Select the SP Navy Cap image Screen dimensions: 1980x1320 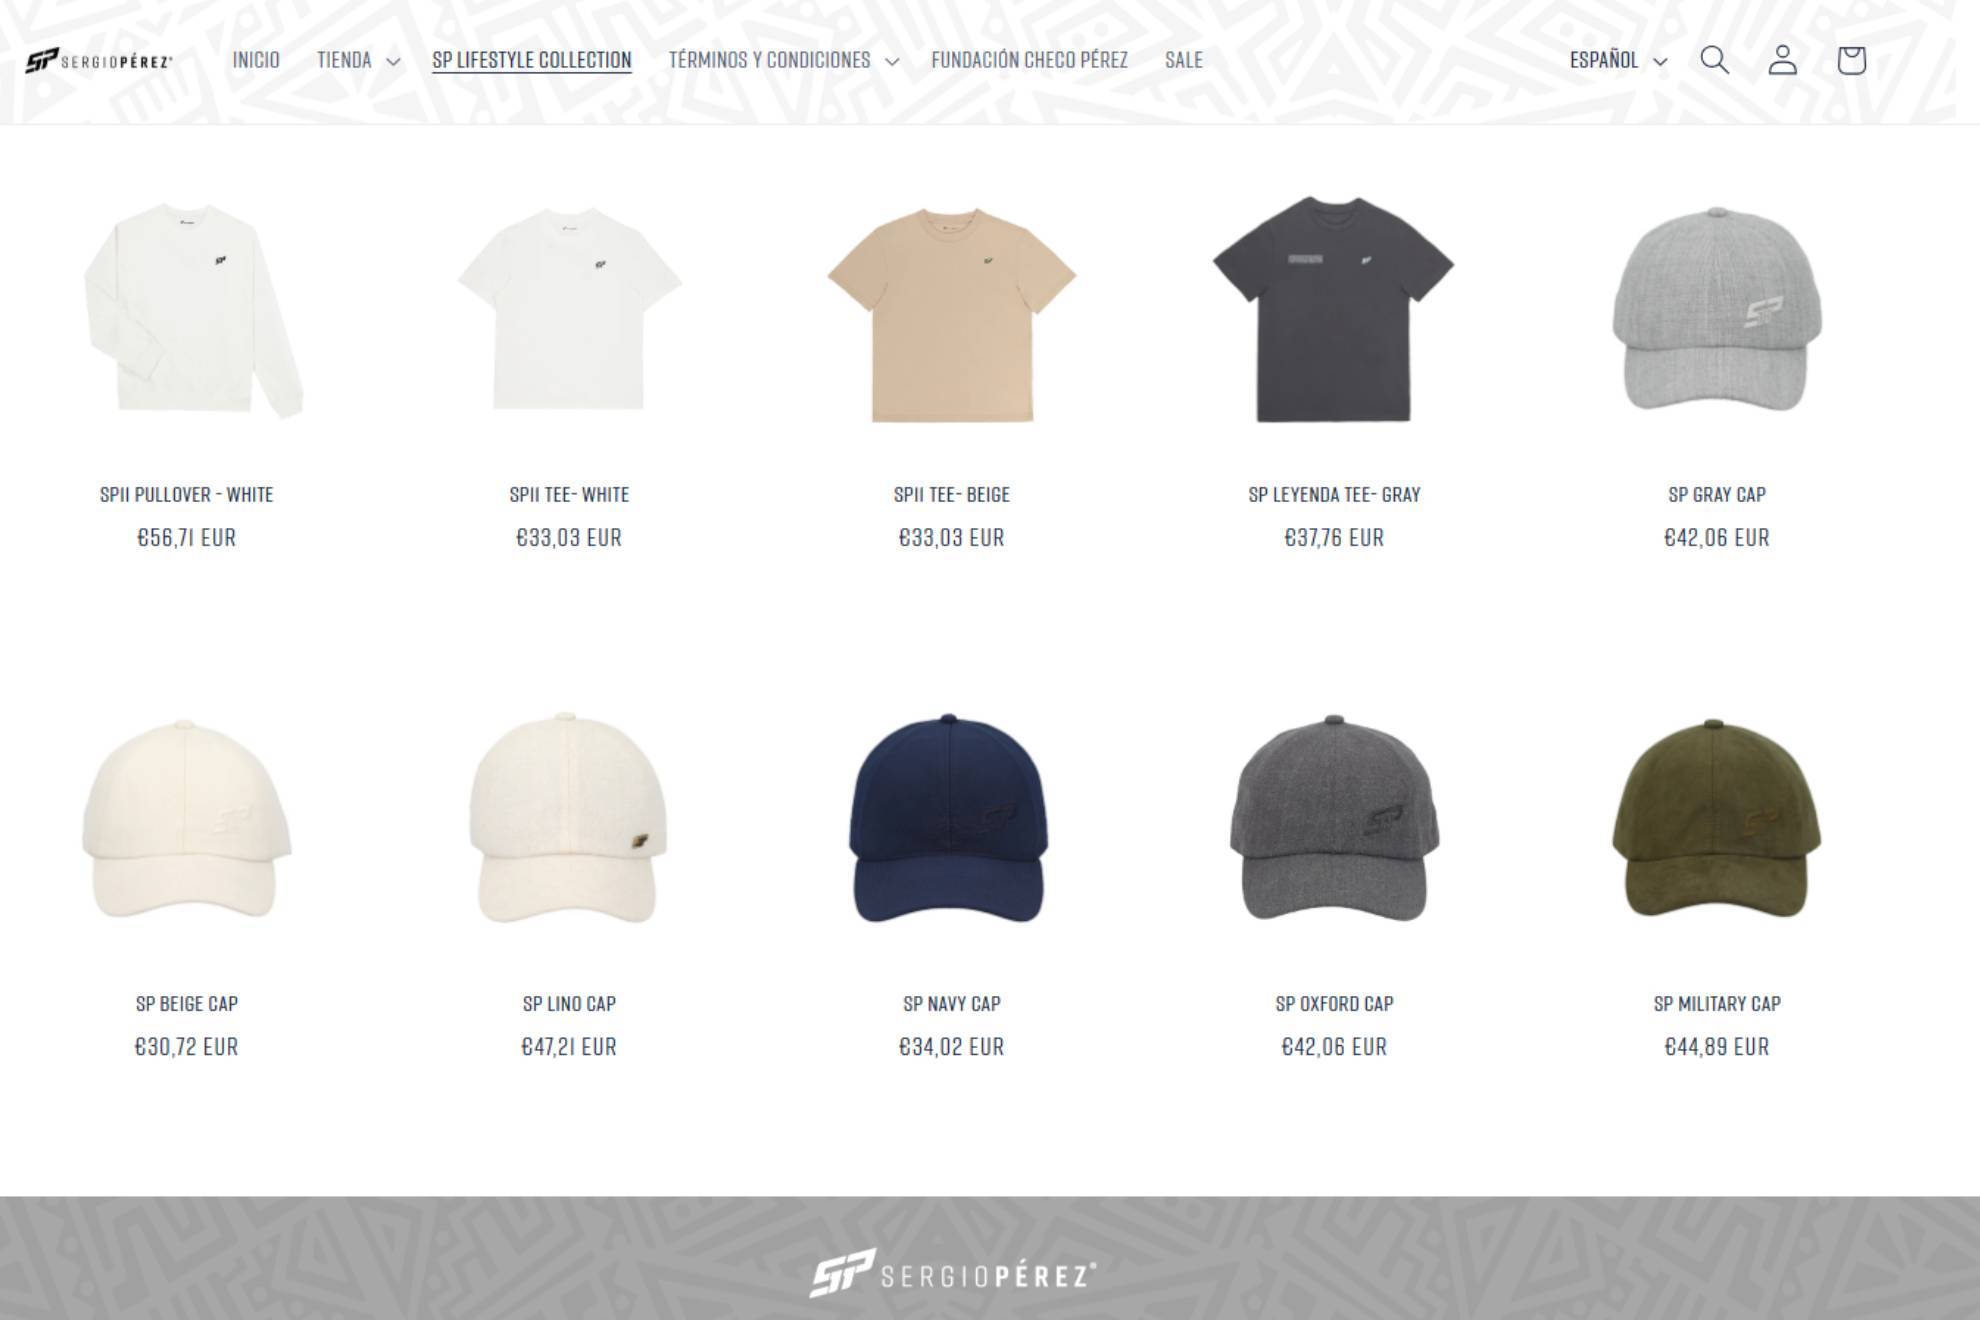tap(950, 818)
